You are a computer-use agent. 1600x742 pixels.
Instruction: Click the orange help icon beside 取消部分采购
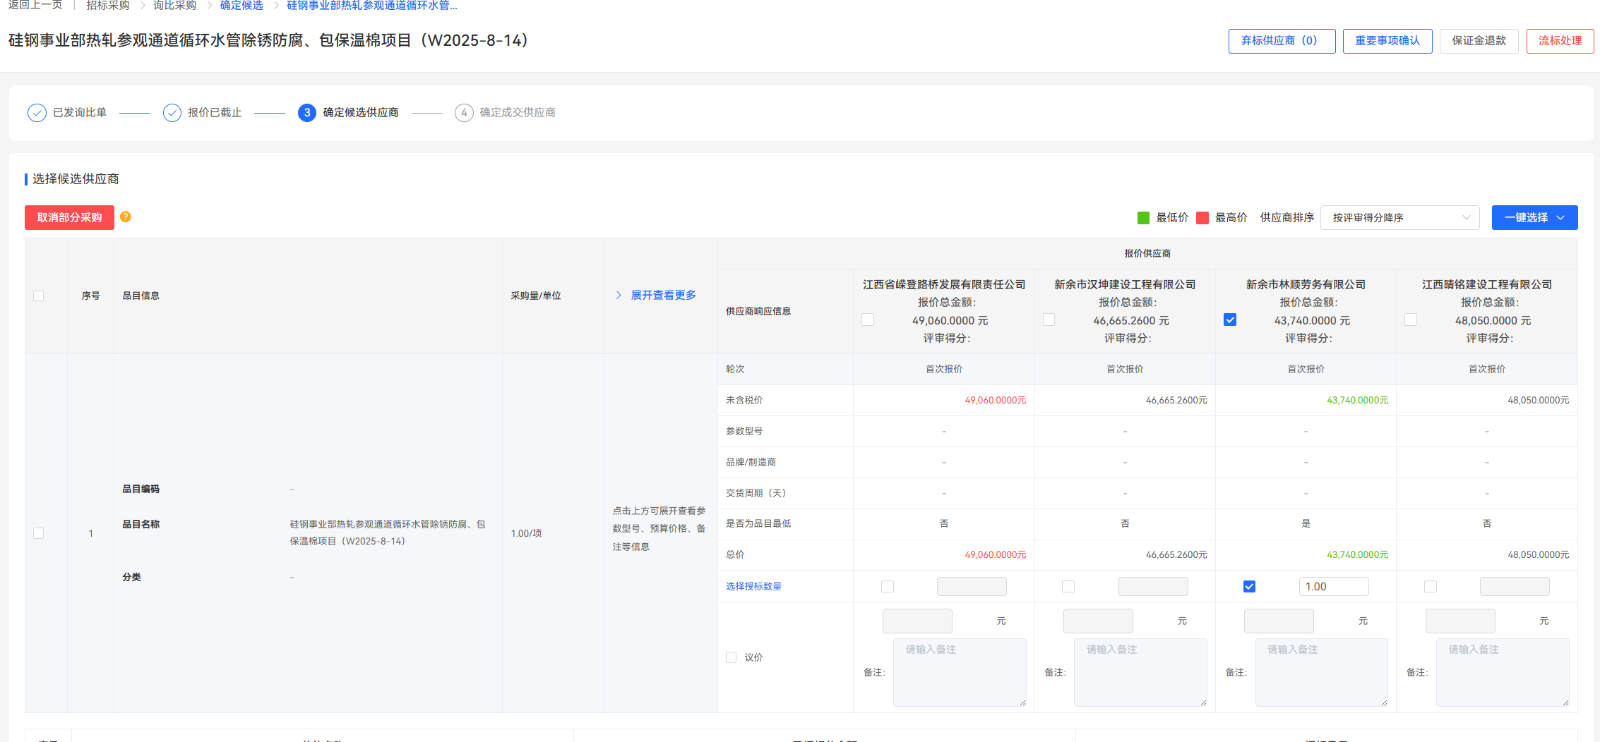point(125,217)
